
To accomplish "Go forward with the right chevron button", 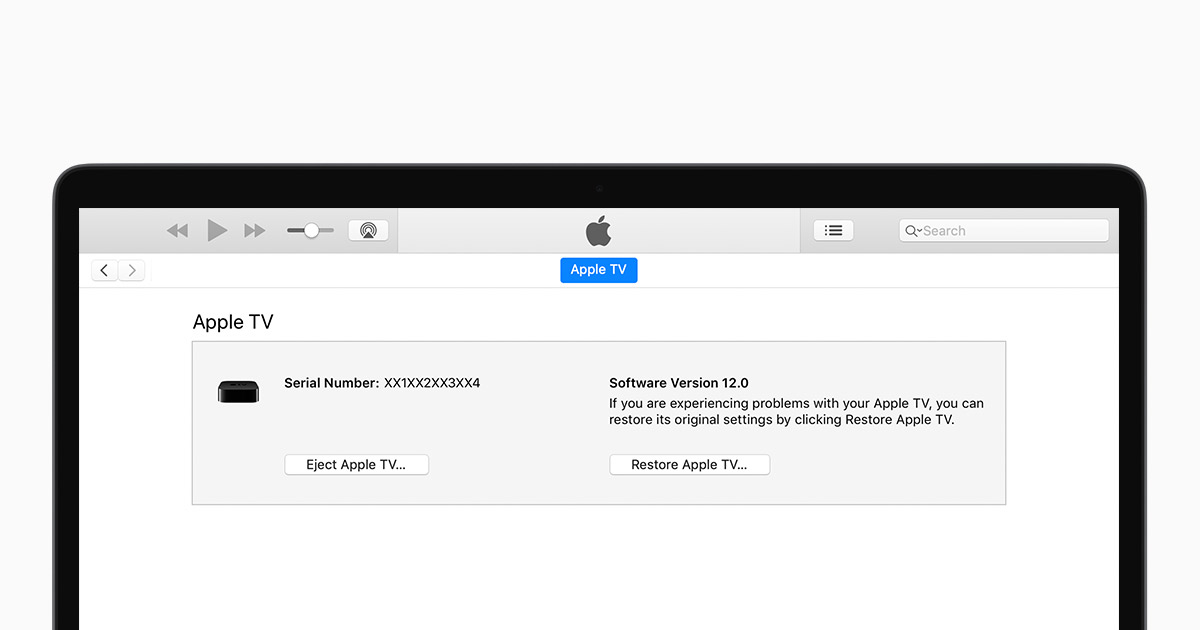I will coord(132,270).
